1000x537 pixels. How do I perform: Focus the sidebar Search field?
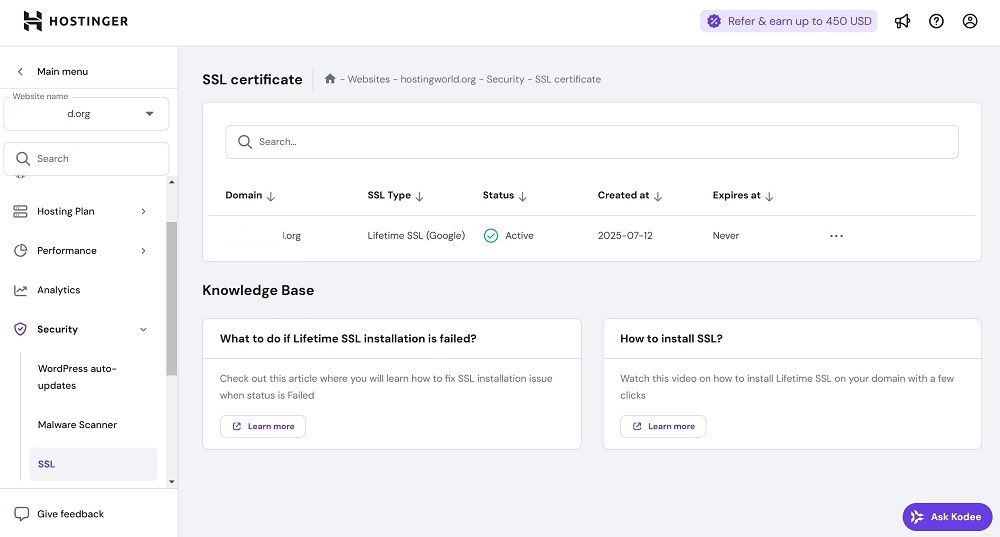[x=86, y=159]
